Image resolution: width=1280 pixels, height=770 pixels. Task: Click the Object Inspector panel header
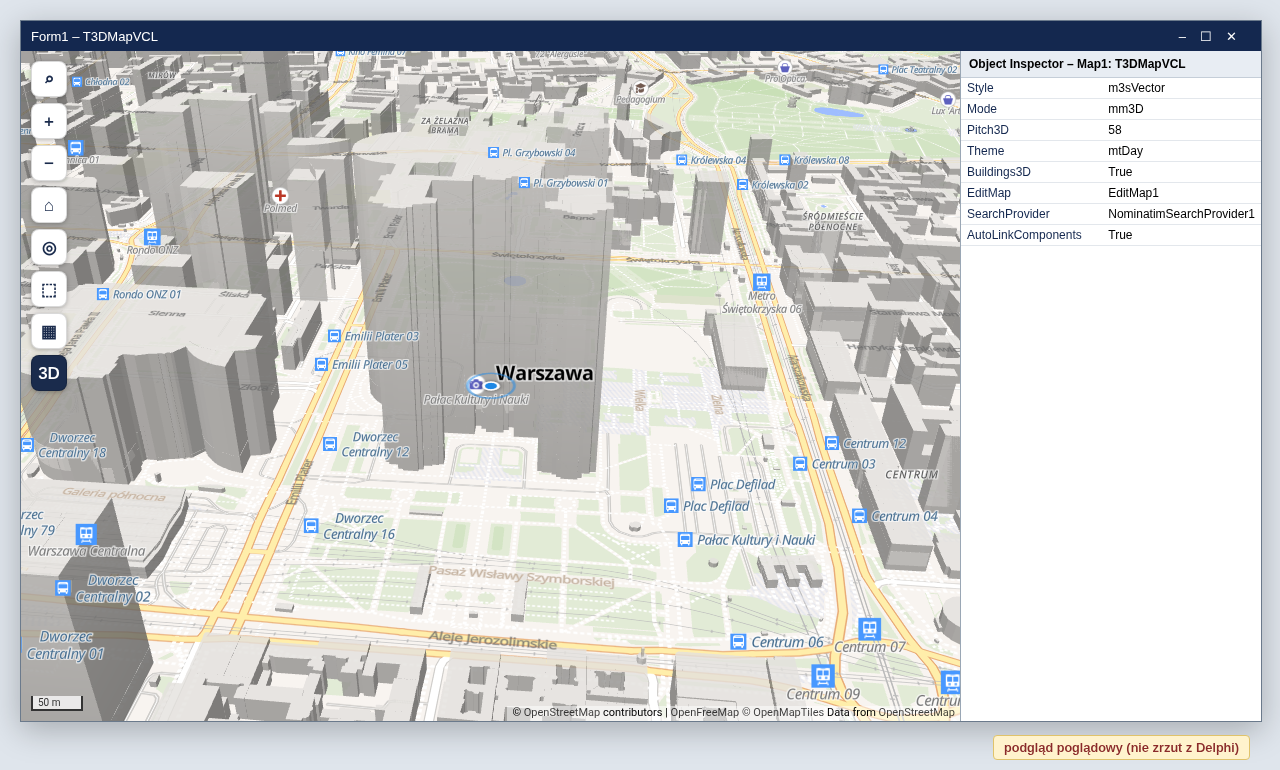[x=1111, y=64]
